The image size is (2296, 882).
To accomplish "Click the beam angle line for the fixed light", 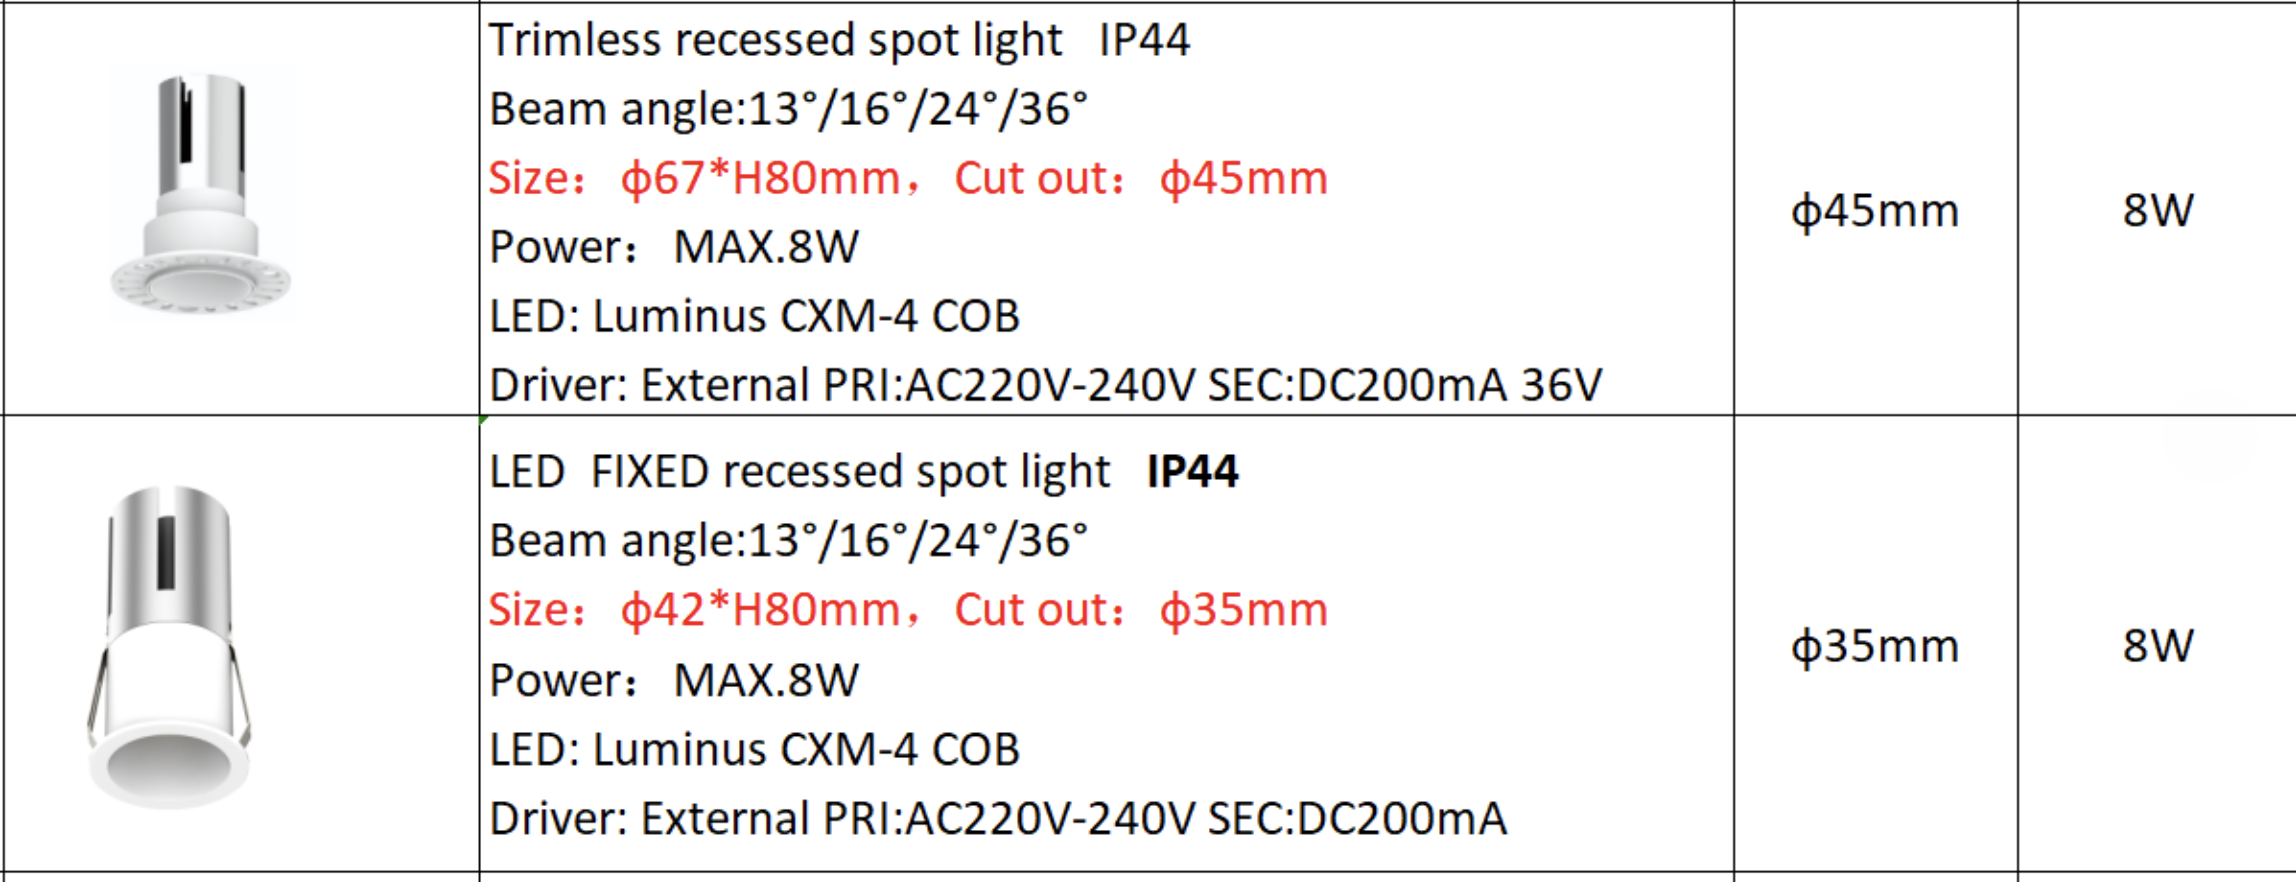I will 788,541.
